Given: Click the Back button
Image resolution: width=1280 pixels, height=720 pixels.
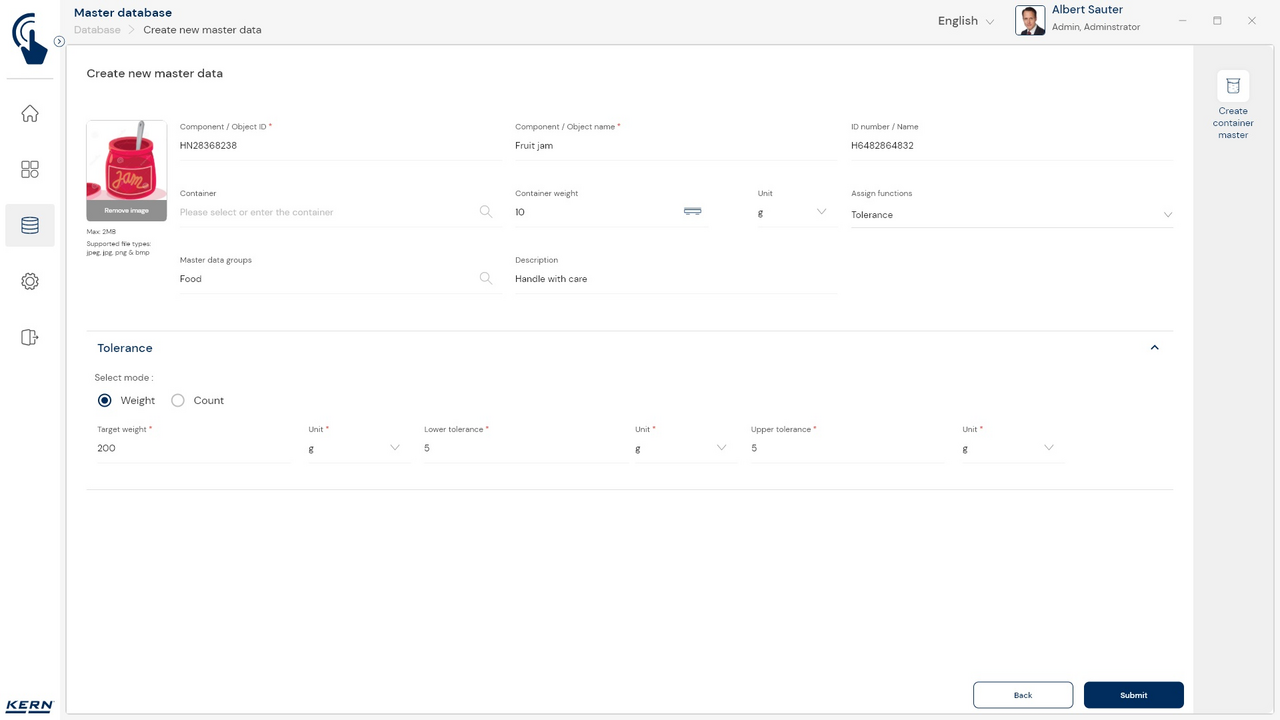Looking at the screenshot, I should point(1022,695).
